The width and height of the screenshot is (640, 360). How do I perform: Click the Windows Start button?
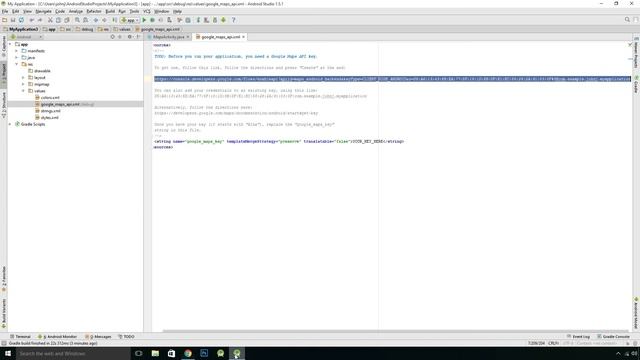(8, 353)
